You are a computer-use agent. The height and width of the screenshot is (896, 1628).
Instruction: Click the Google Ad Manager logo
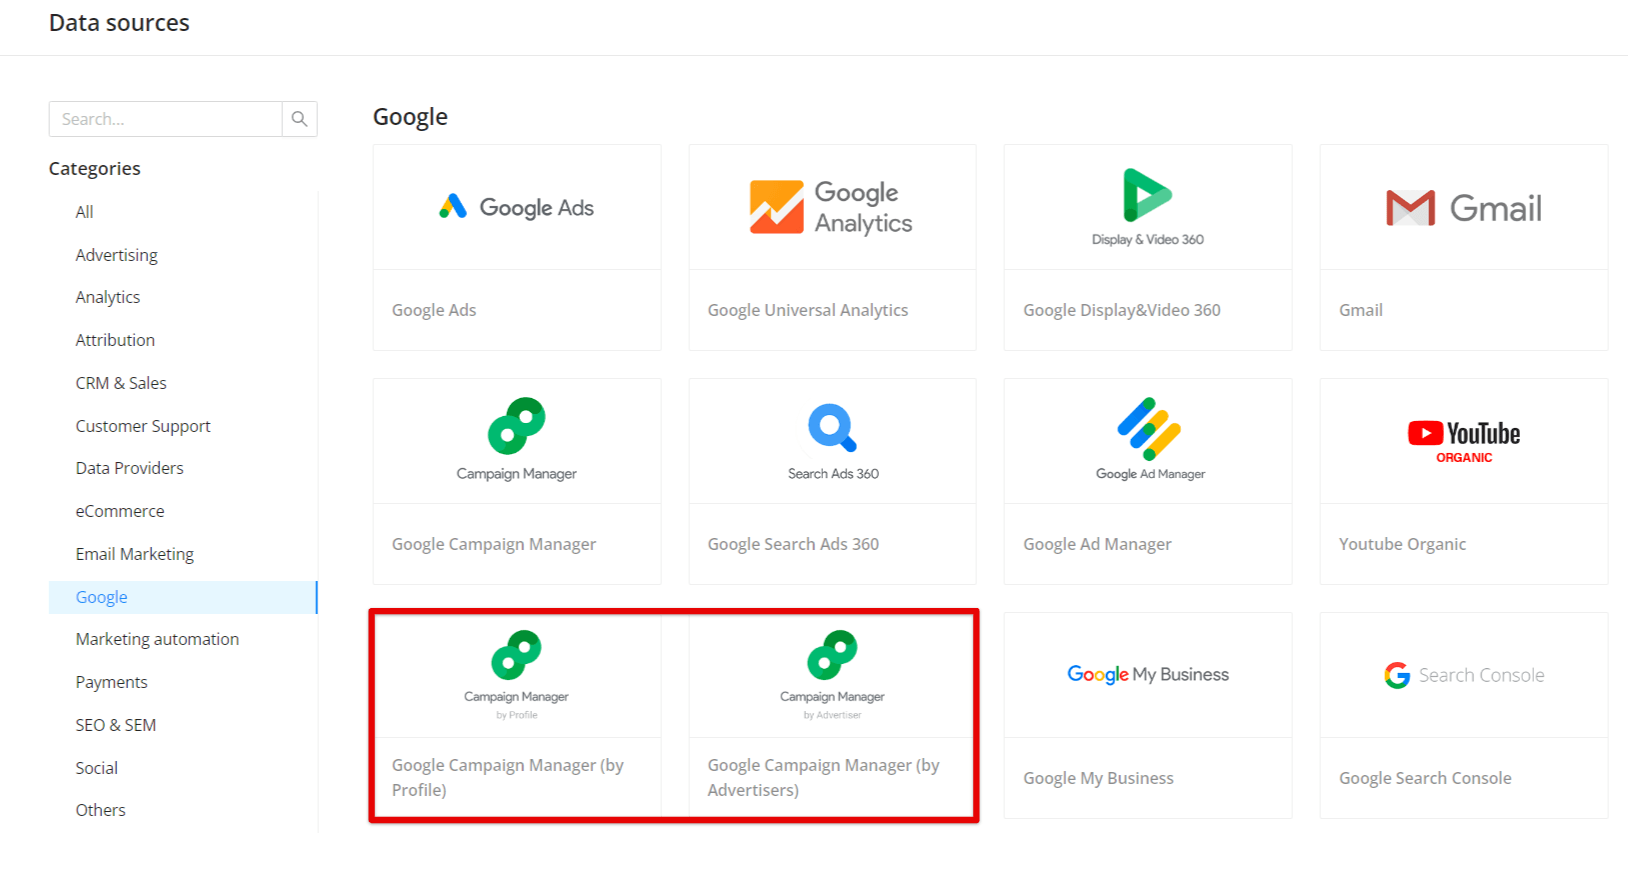[x=1150, y=439]
